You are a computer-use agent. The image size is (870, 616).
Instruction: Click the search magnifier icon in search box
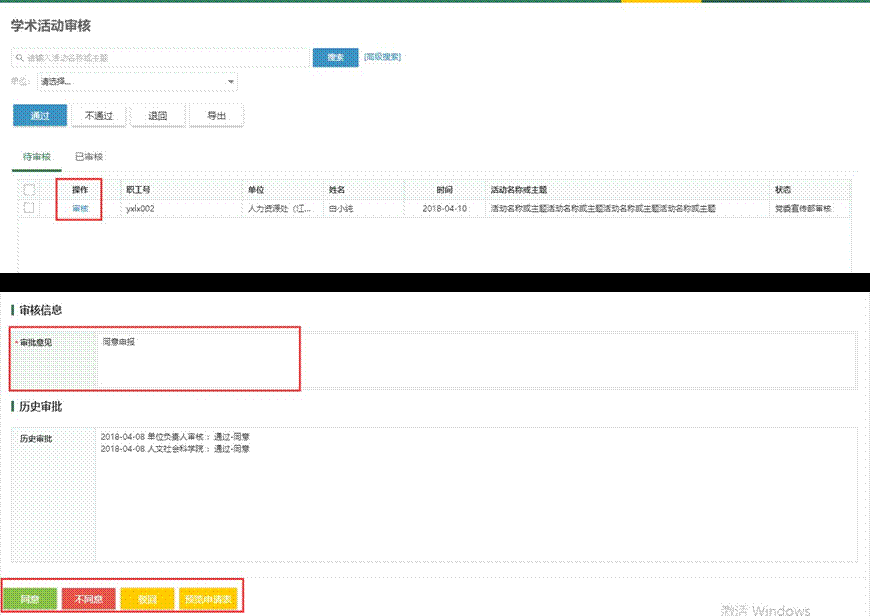20,58
